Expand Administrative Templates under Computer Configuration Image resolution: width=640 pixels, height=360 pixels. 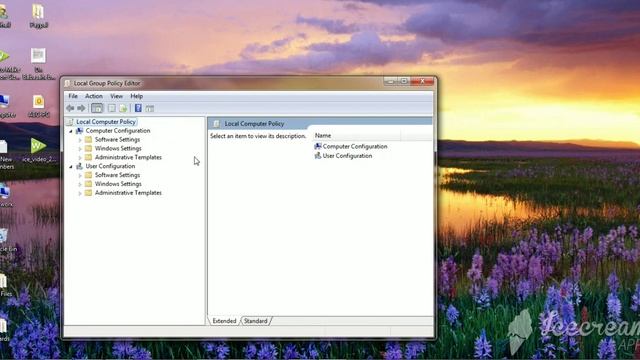80,158
